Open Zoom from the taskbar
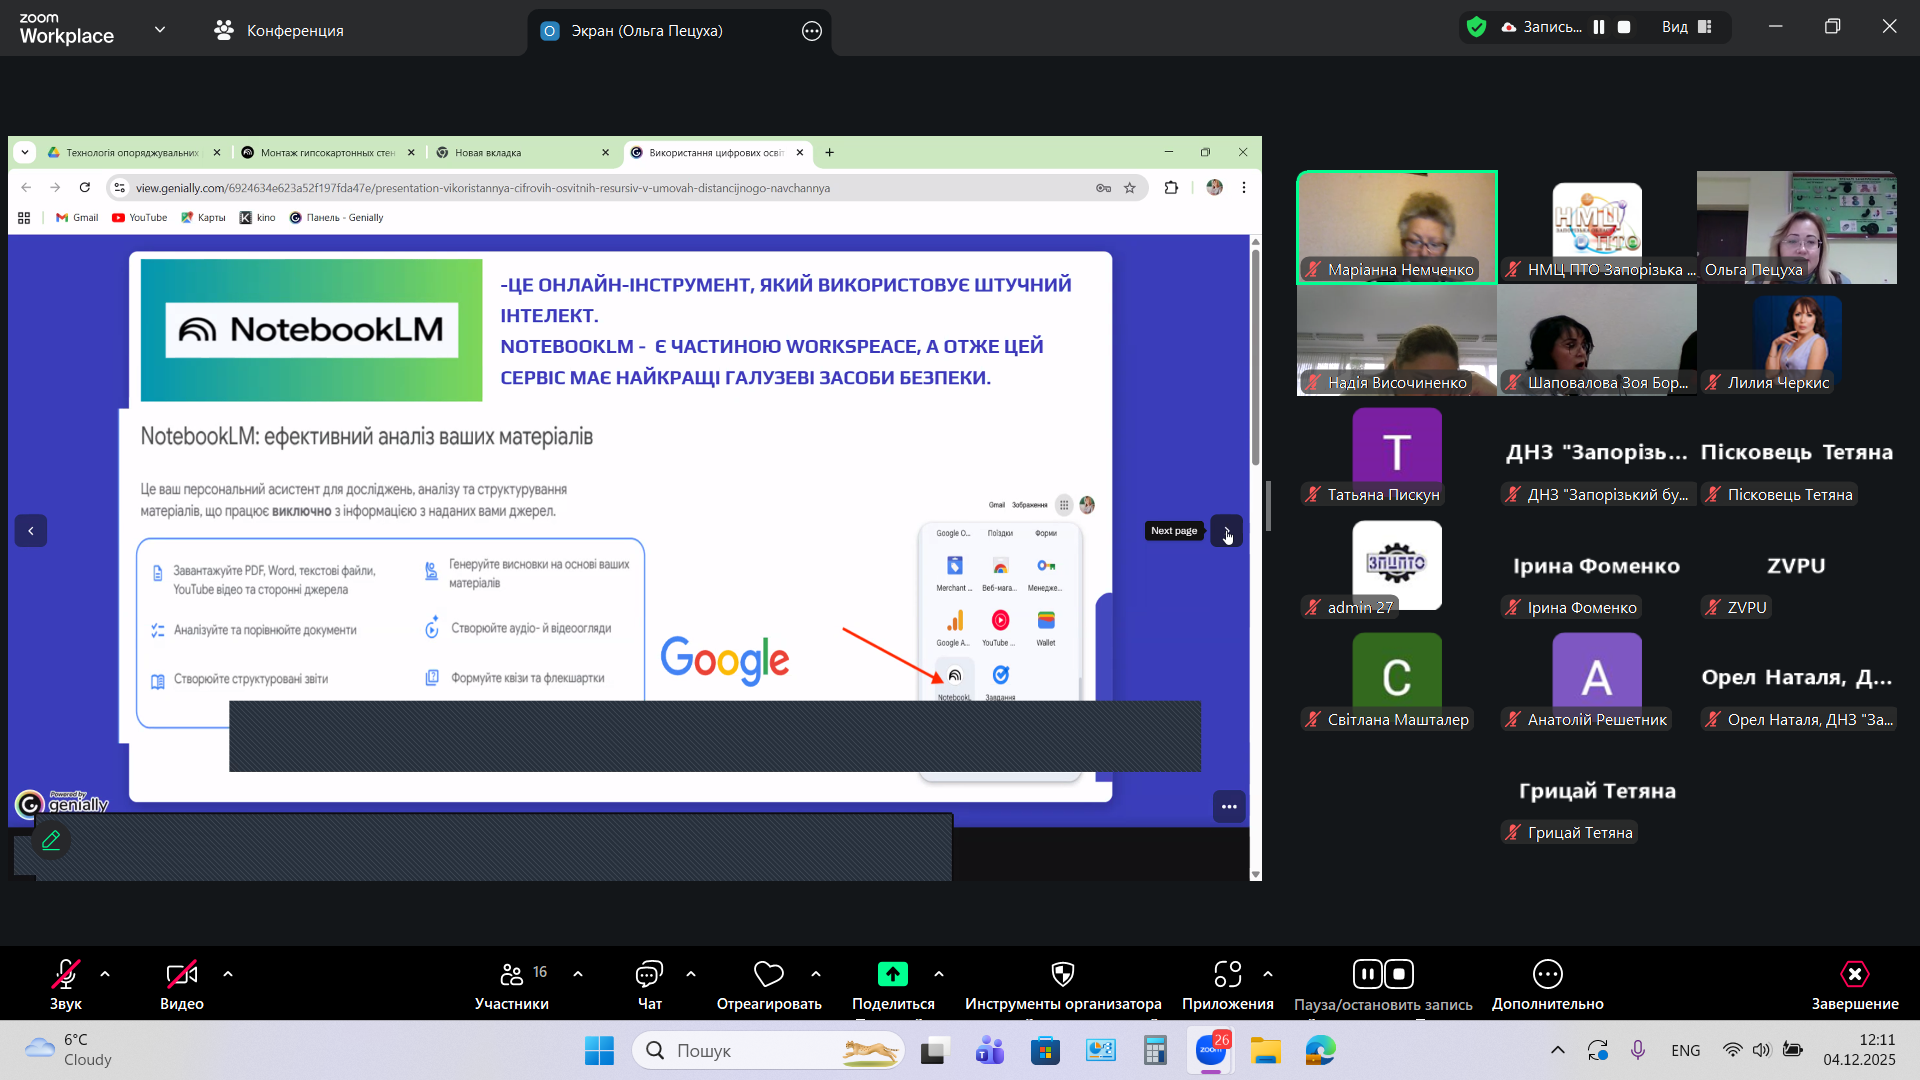 coord(1211,1051)
